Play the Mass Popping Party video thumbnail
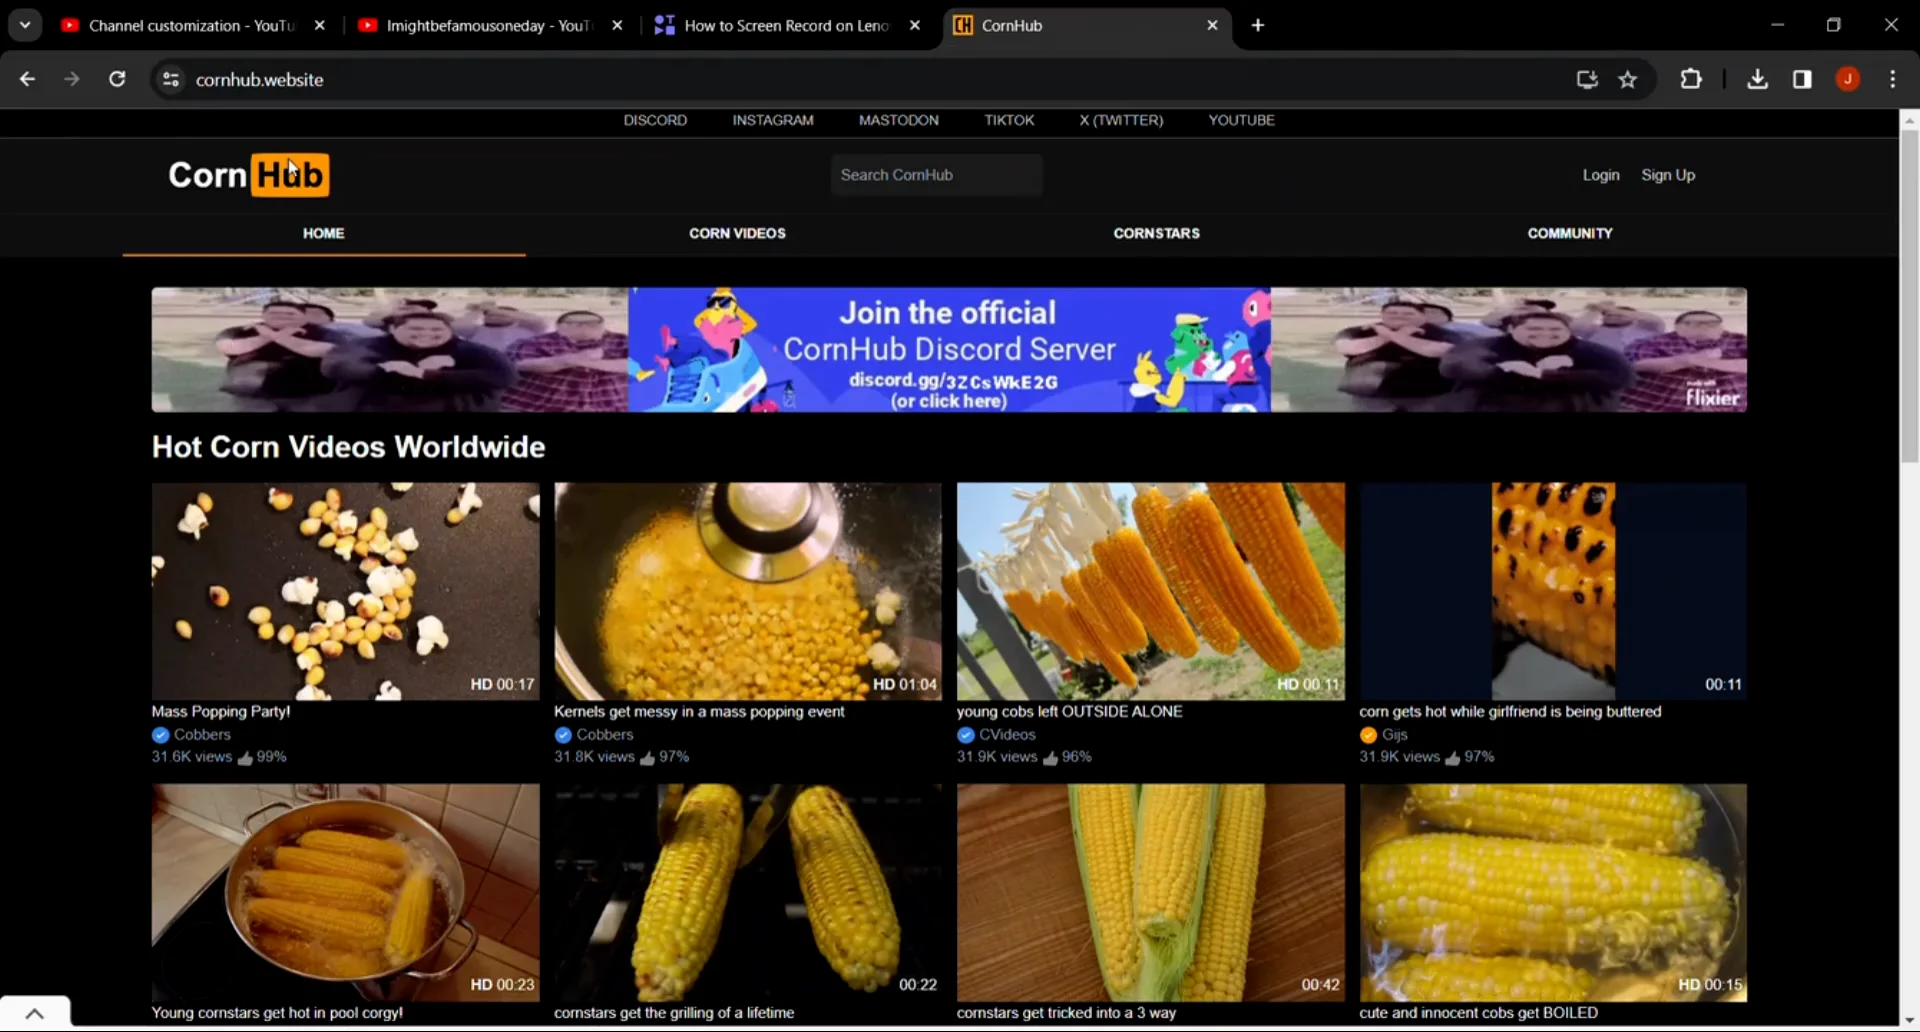Screen dimensions: 1920x1032 click(345, 591)
